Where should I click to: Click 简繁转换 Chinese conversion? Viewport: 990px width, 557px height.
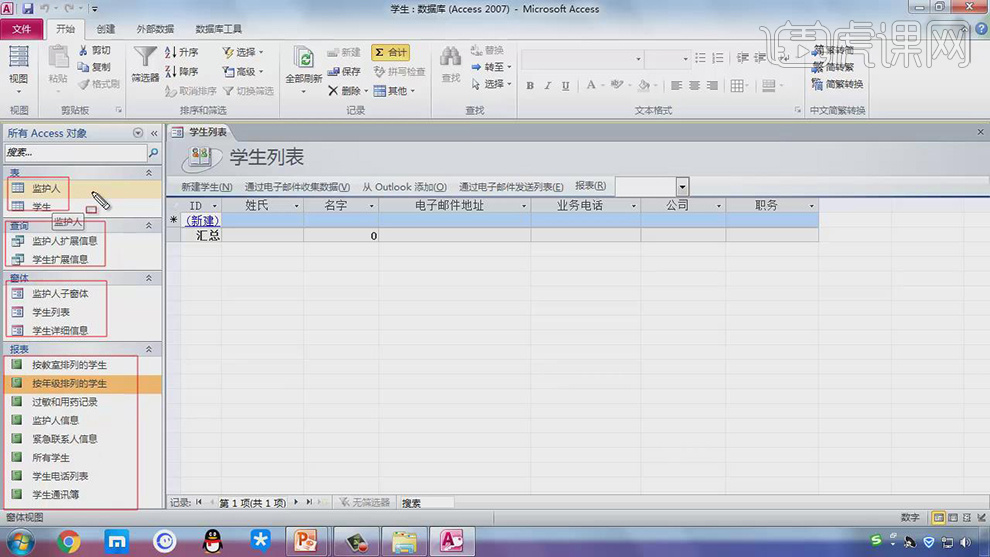tap(837, 84)
